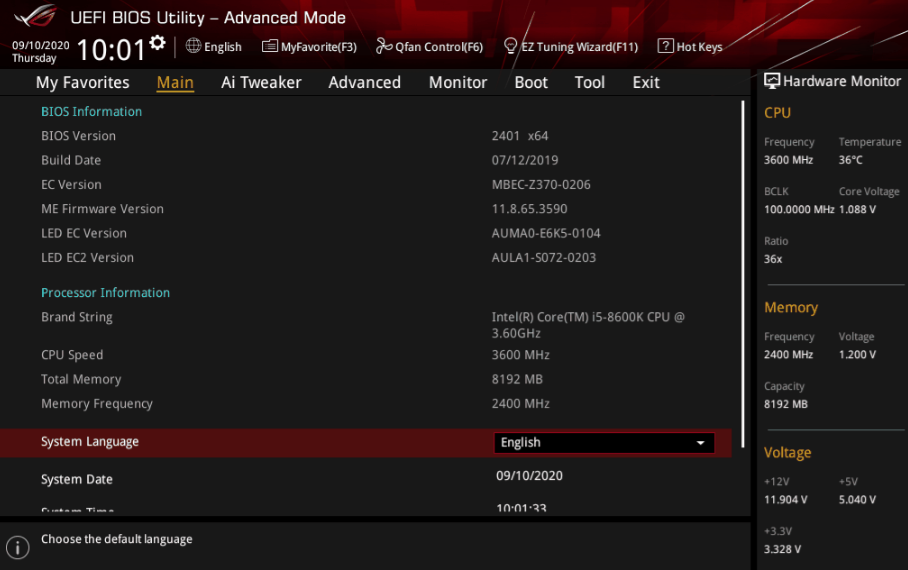Click the System Language dropdown arrow
The width and height of the screenshot is (908, 570).
[700, 443]
